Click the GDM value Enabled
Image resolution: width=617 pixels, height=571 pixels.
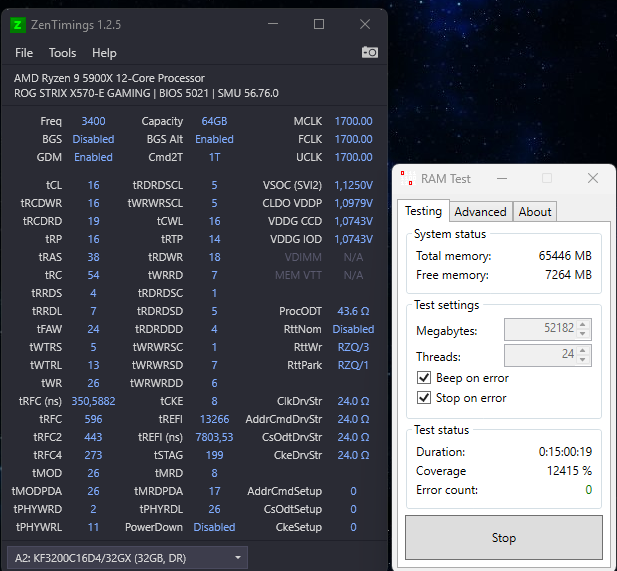click(93, 157)
